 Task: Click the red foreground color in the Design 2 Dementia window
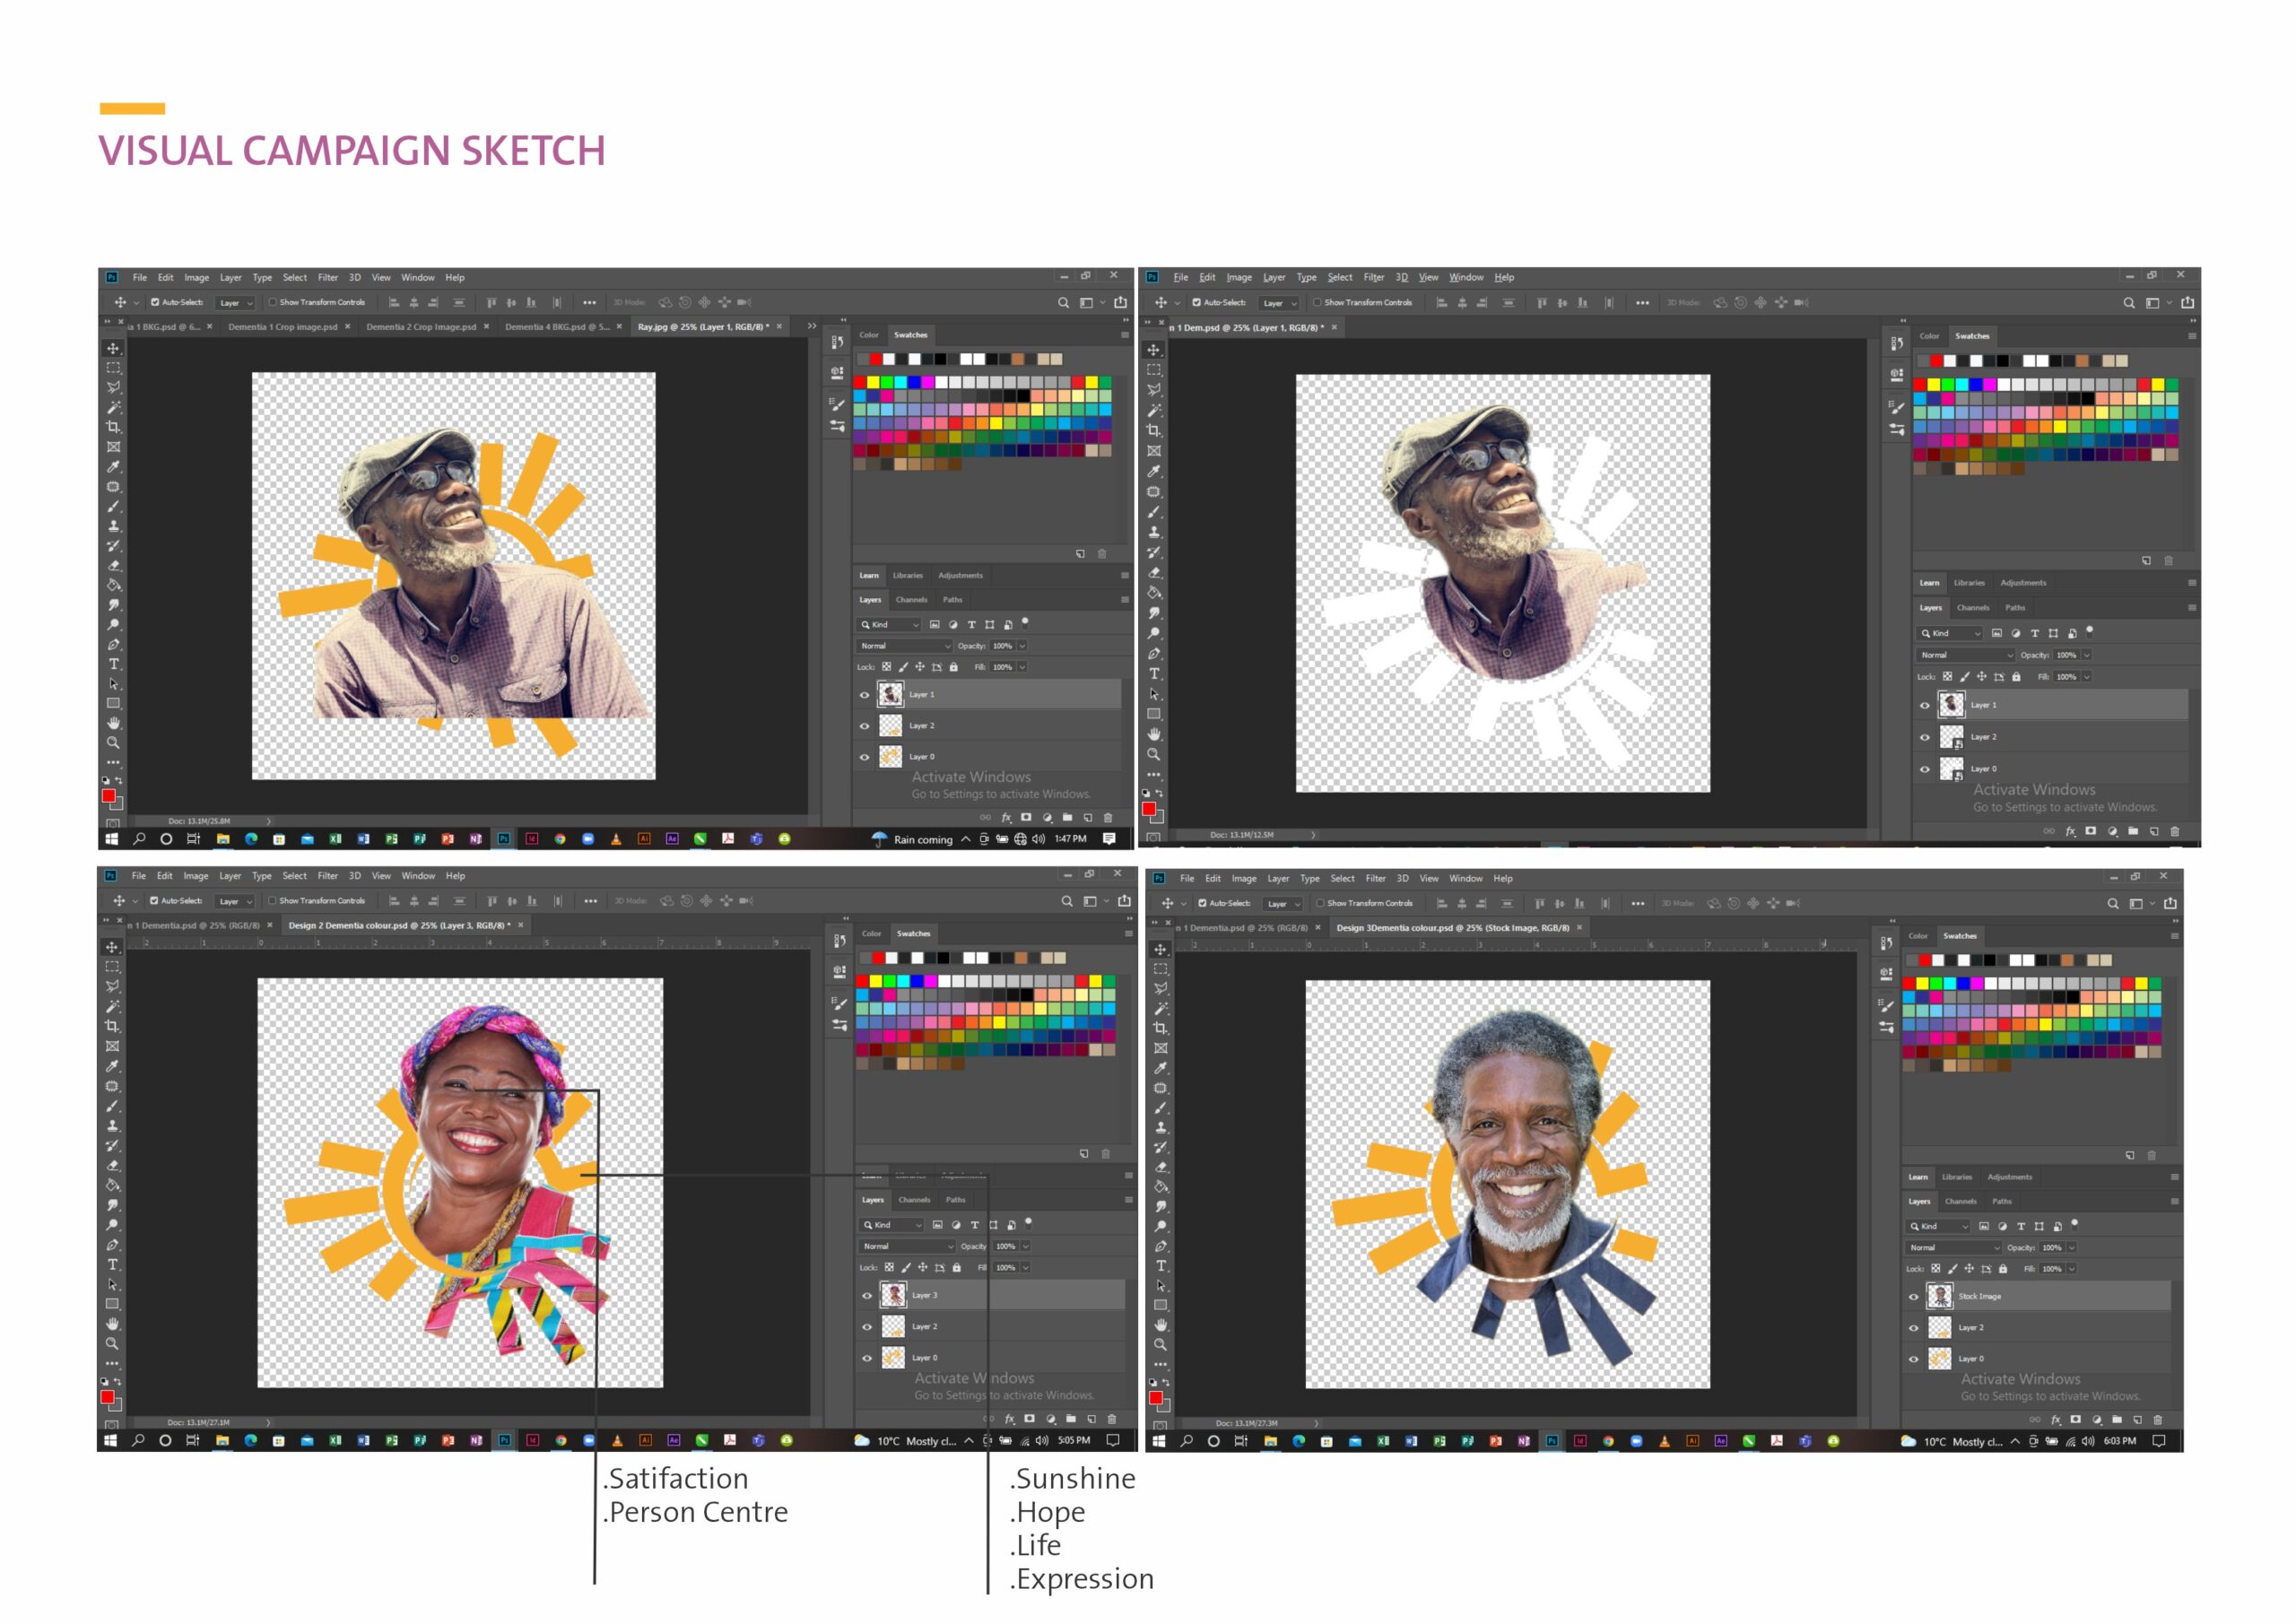click(107, 1397)
